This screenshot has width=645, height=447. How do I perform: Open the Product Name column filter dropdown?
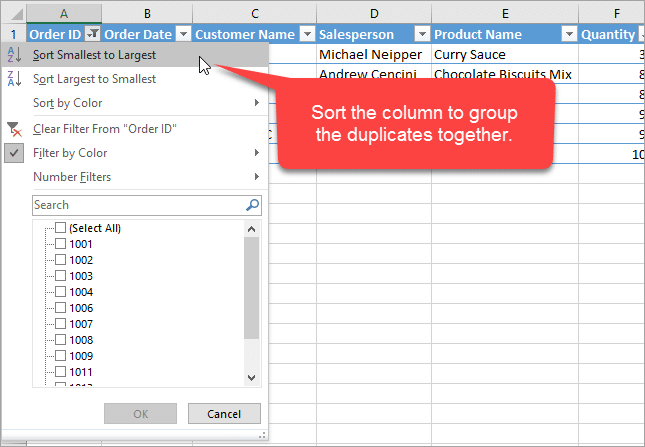click(x=568, y=34)
